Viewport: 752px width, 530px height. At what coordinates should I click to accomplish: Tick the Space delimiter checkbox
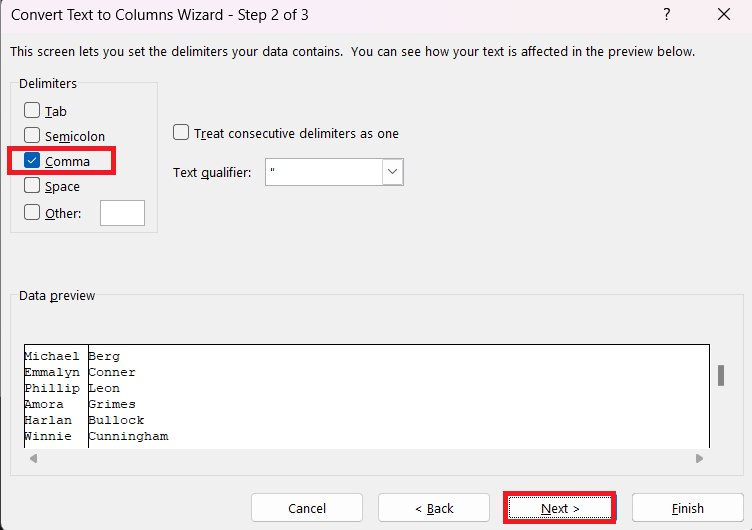tap(32, 186)
